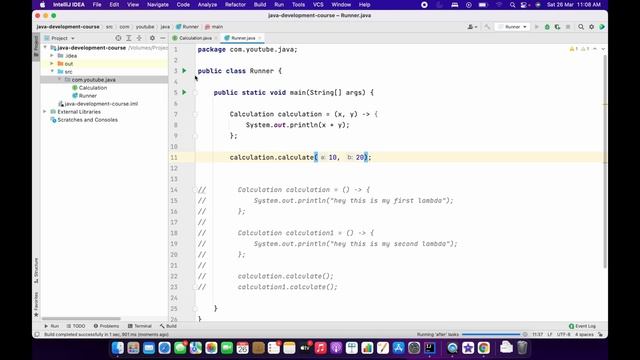Toggle code folding marker at line 14

click(x=195, y=190)
